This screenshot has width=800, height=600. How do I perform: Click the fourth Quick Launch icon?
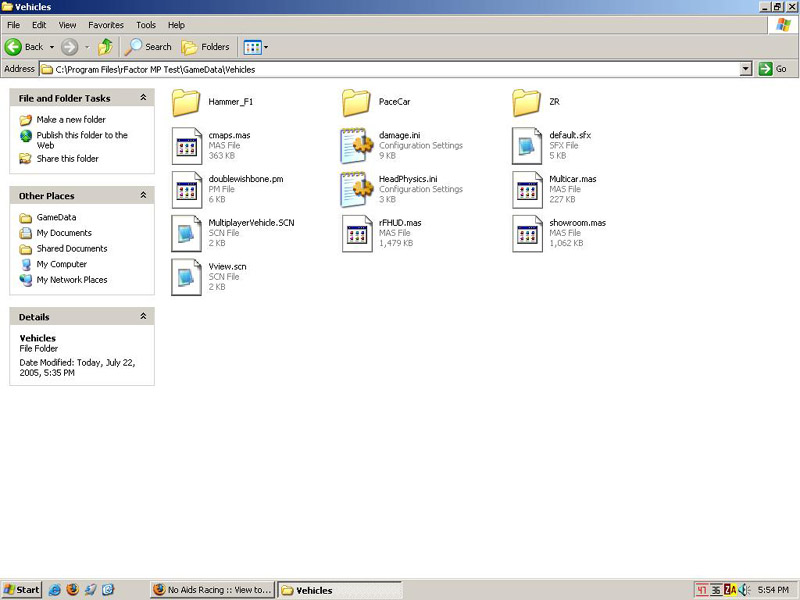(x=108, y=590)
